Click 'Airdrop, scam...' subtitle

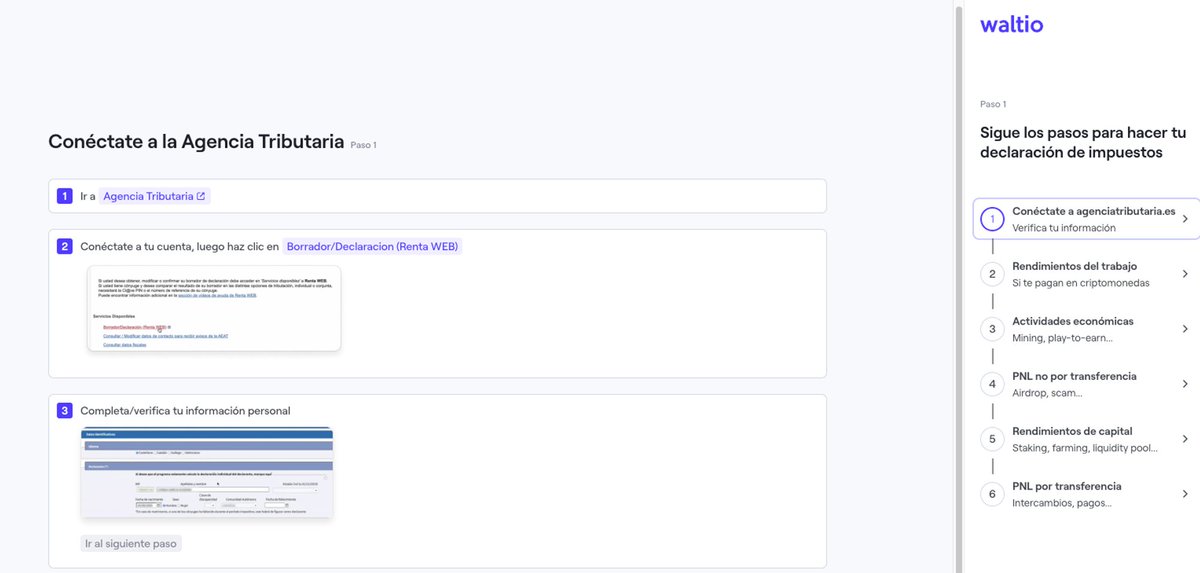(x=1047, y=393)
